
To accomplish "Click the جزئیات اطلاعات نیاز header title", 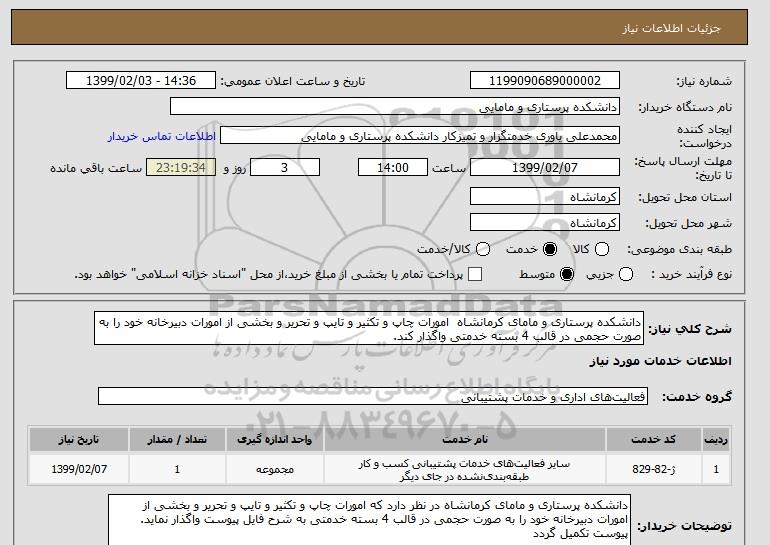I will pos(671,28).
